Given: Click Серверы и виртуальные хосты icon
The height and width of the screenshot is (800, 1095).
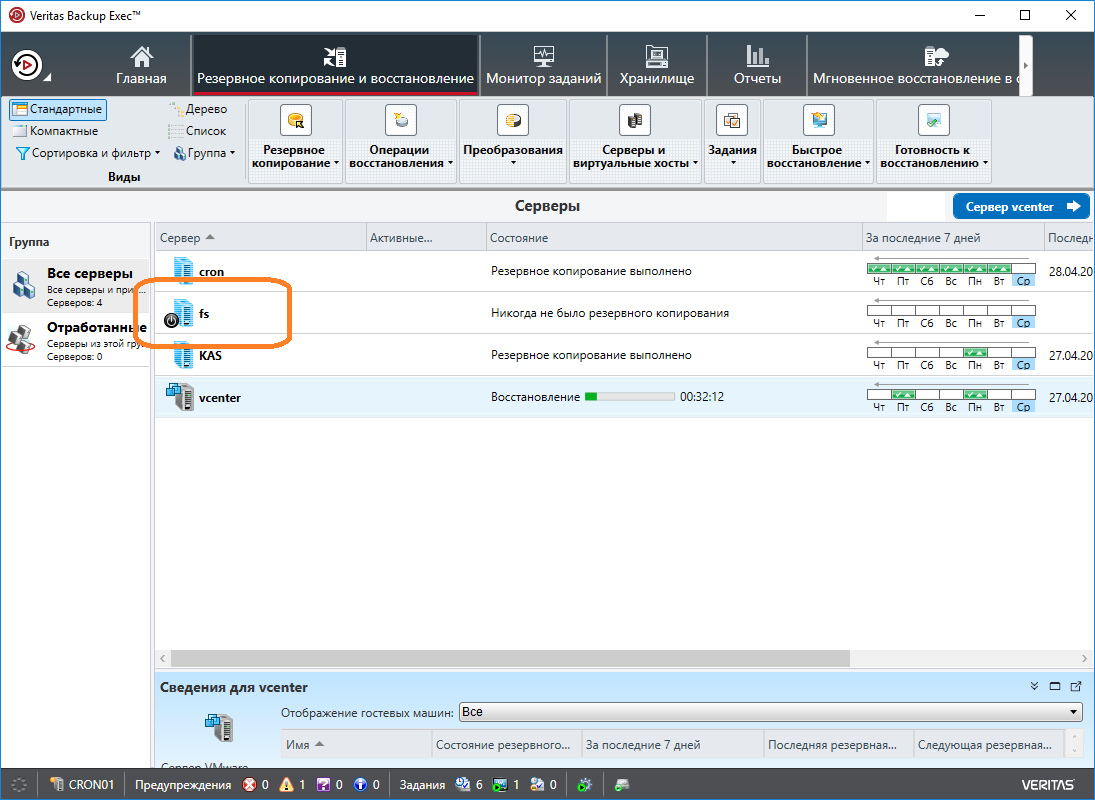Looking at the screenshot, I should [x=635, y=120].
